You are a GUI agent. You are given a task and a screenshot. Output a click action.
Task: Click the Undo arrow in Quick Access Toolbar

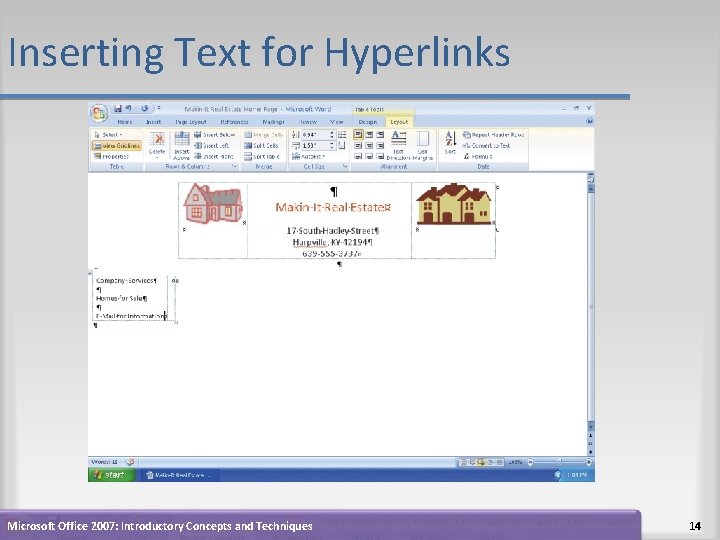tap(129, 108)
